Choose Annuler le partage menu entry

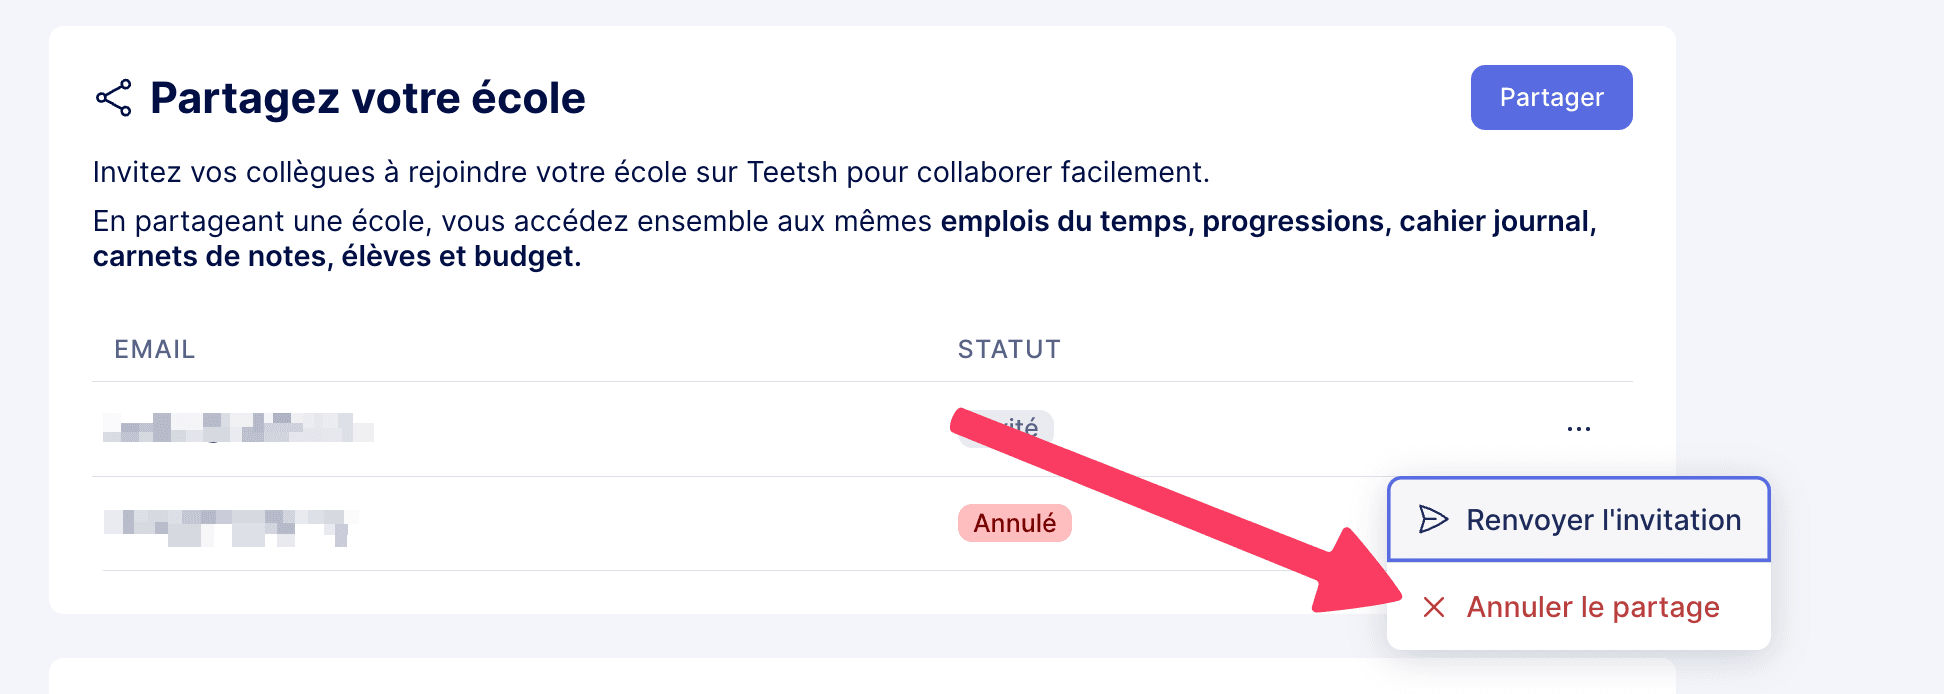tap(1592, 607)
